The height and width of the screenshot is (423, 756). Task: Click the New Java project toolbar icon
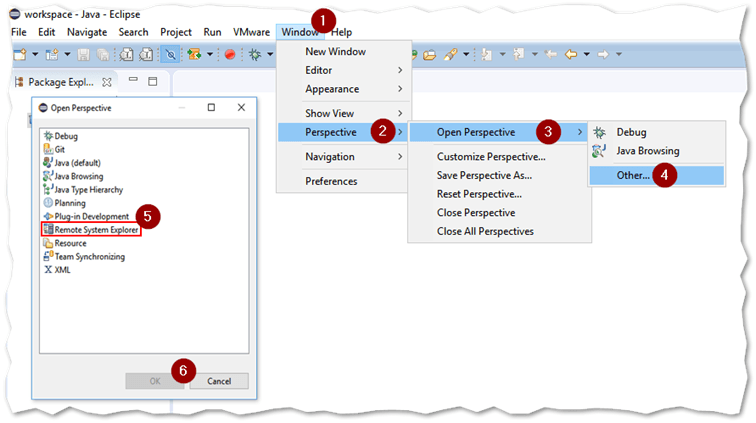(52, 55)
